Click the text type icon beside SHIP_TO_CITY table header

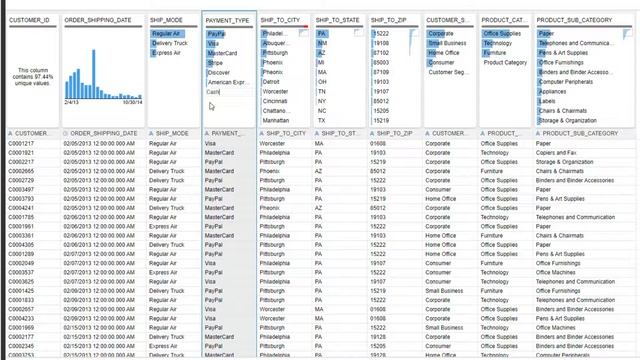tap(262, 133)
